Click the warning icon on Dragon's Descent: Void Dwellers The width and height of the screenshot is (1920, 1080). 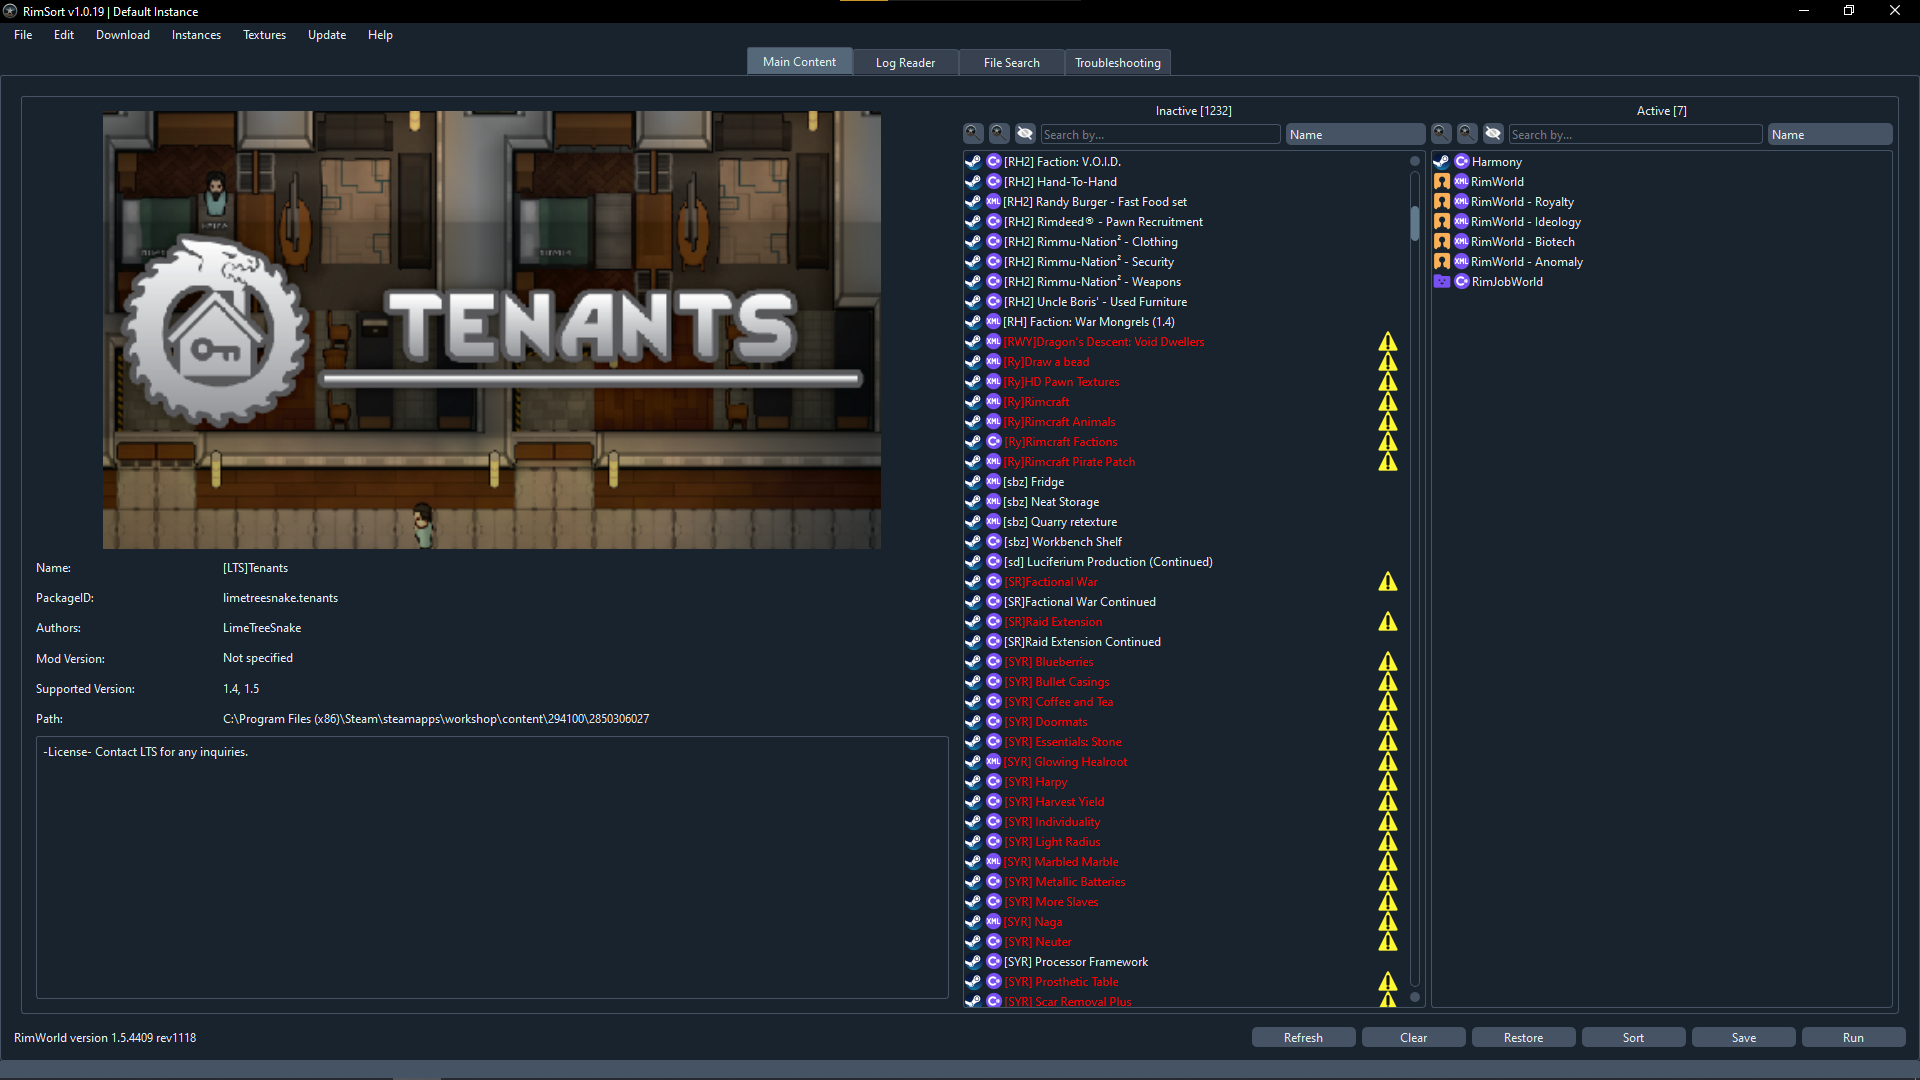(1388, 342)
